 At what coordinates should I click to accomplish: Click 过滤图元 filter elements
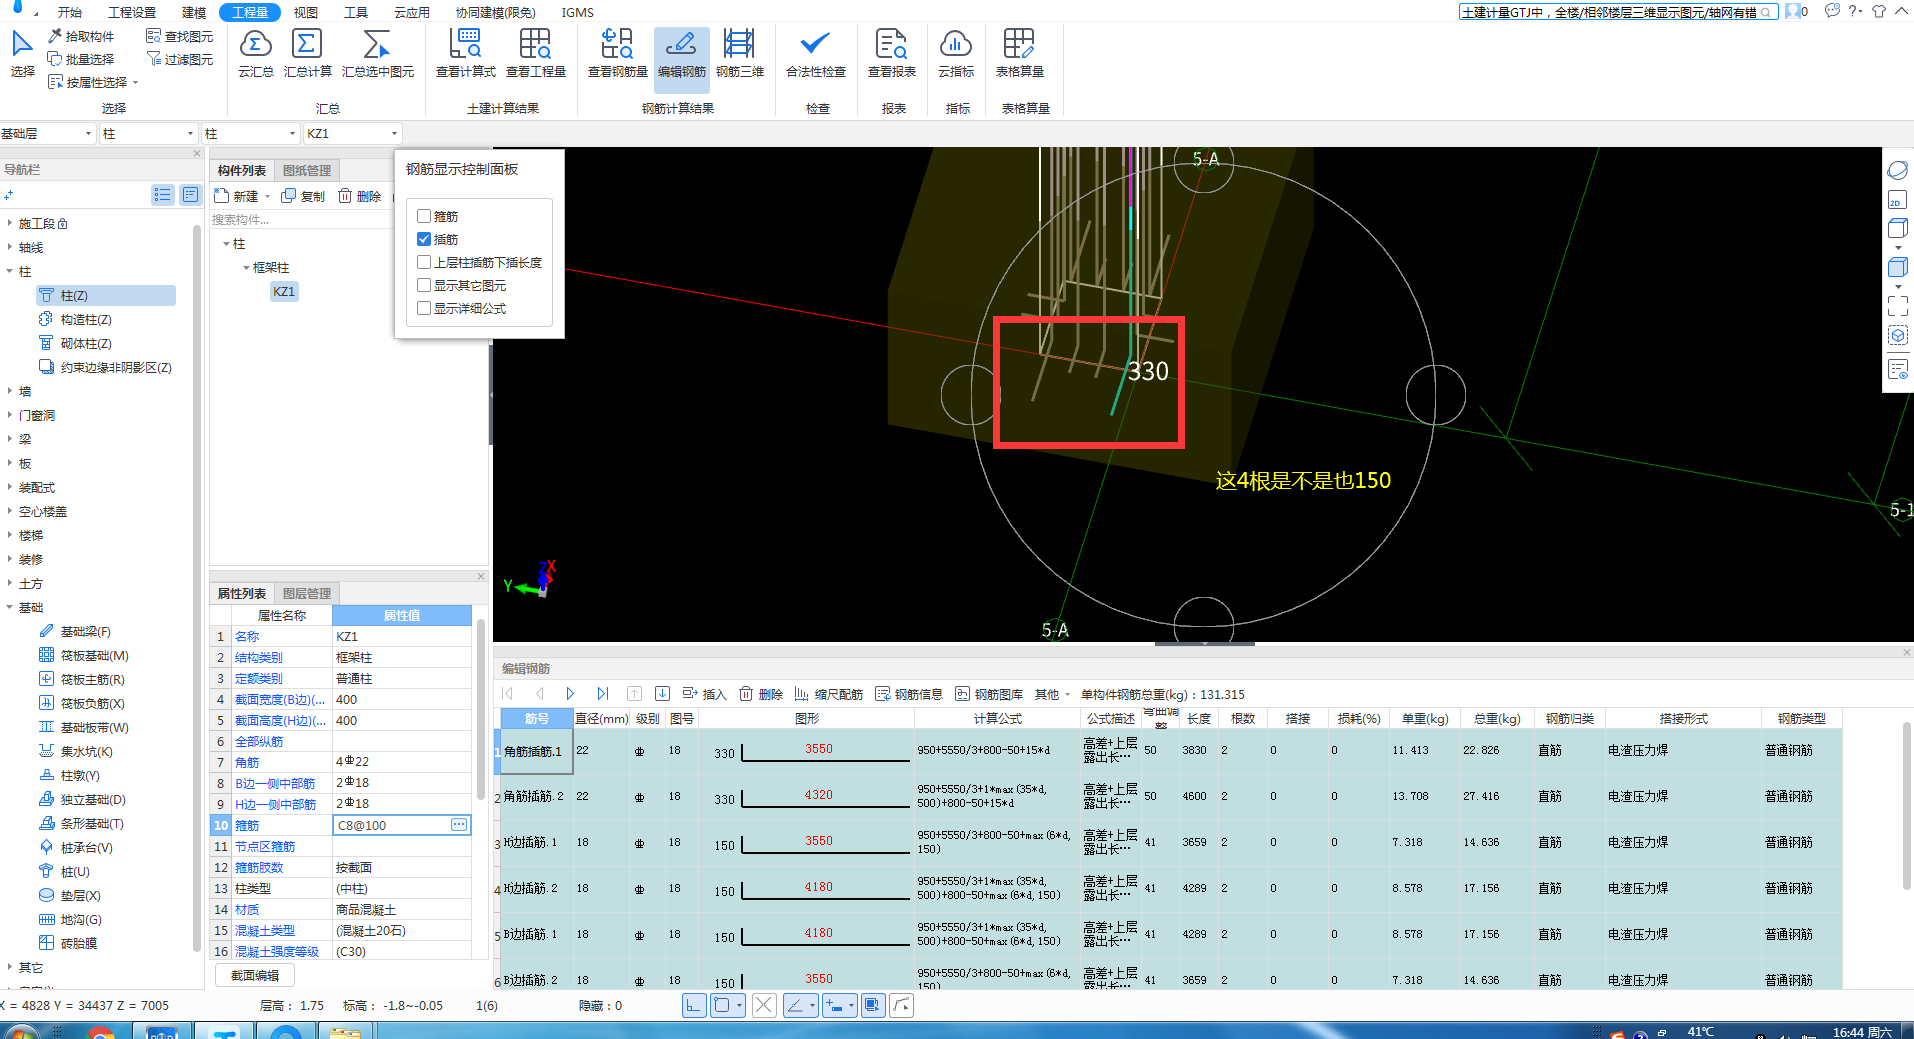tap(179, 59)
